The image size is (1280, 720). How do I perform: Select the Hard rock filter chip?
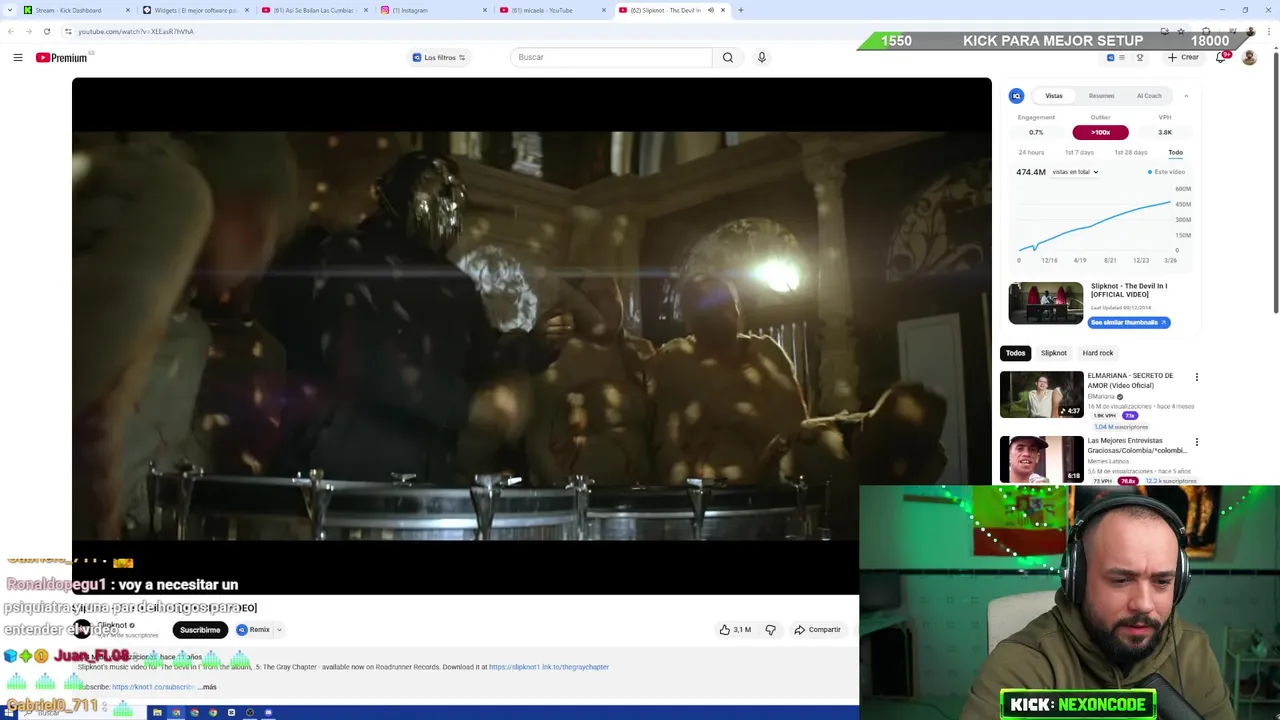click(x=1098, y=353)
